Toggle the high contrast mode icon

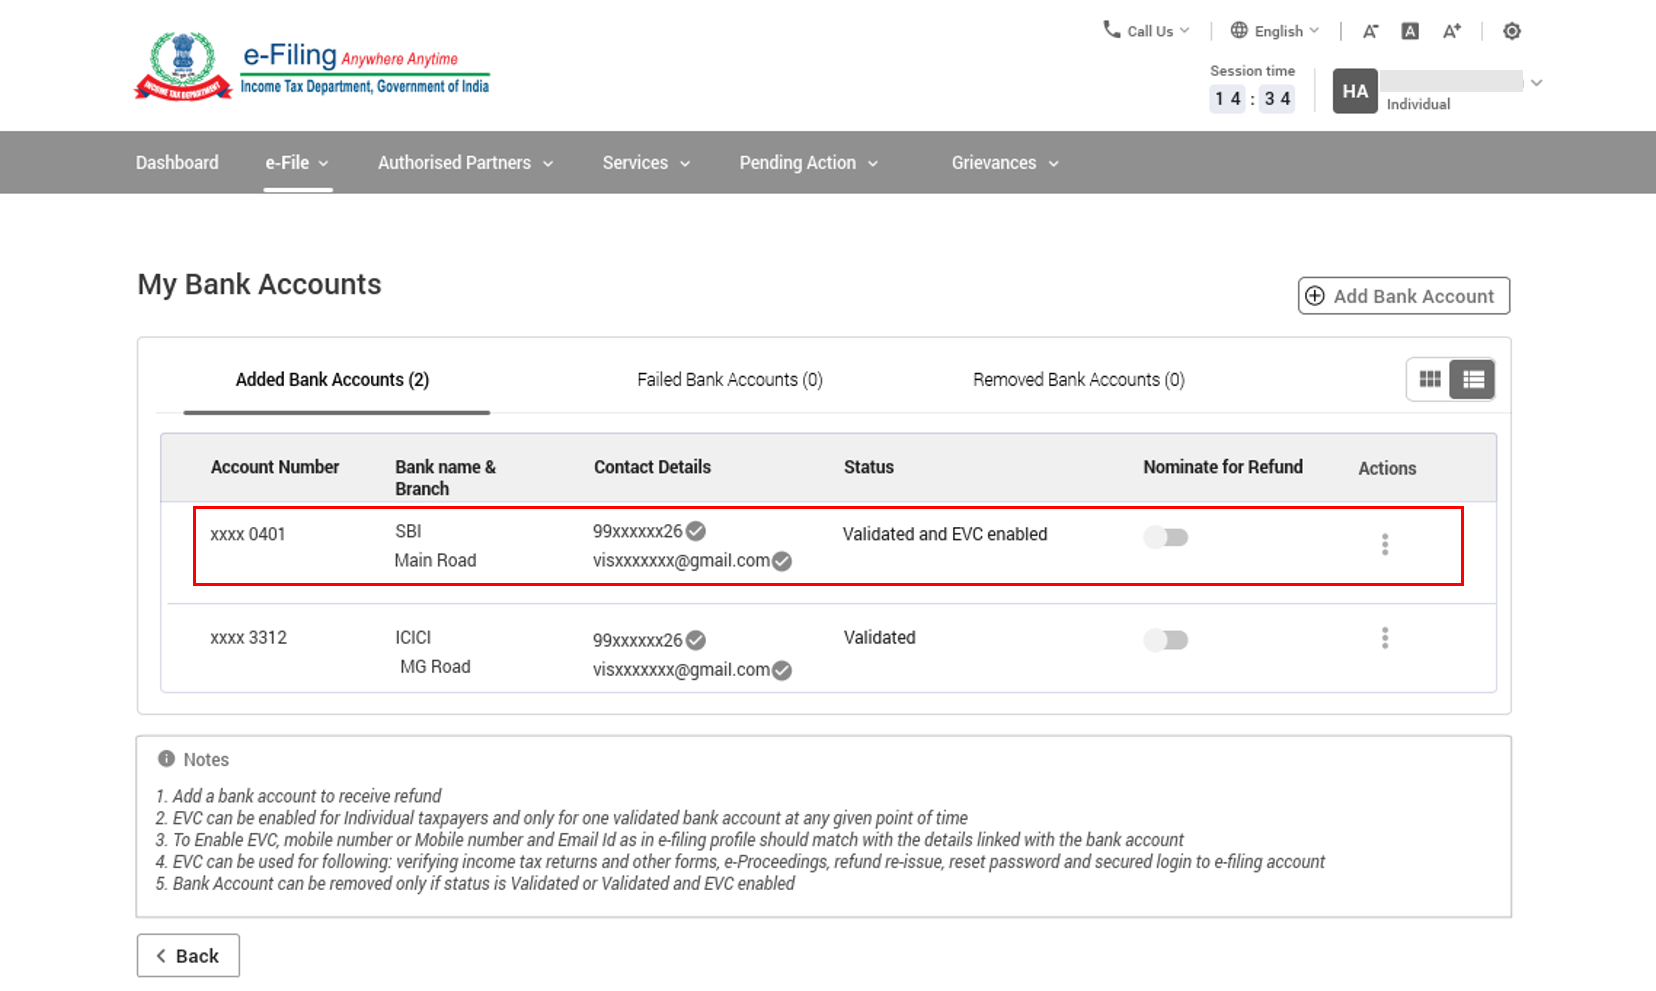click(x=1512, y=31)
